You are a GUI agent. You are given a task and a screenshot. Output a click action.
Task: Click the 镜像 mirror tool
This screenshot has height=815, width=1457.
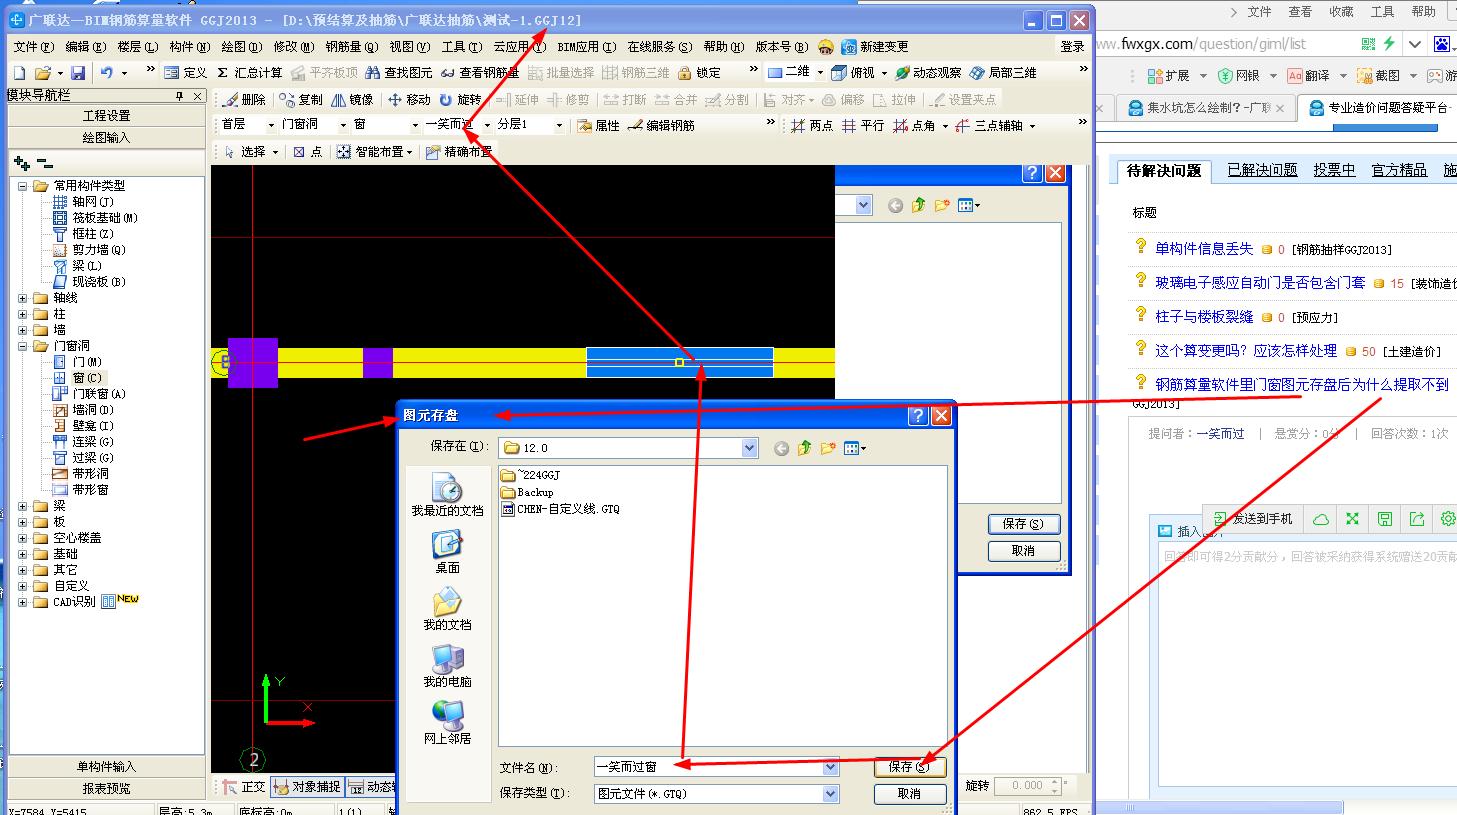[x=352, y=100]
